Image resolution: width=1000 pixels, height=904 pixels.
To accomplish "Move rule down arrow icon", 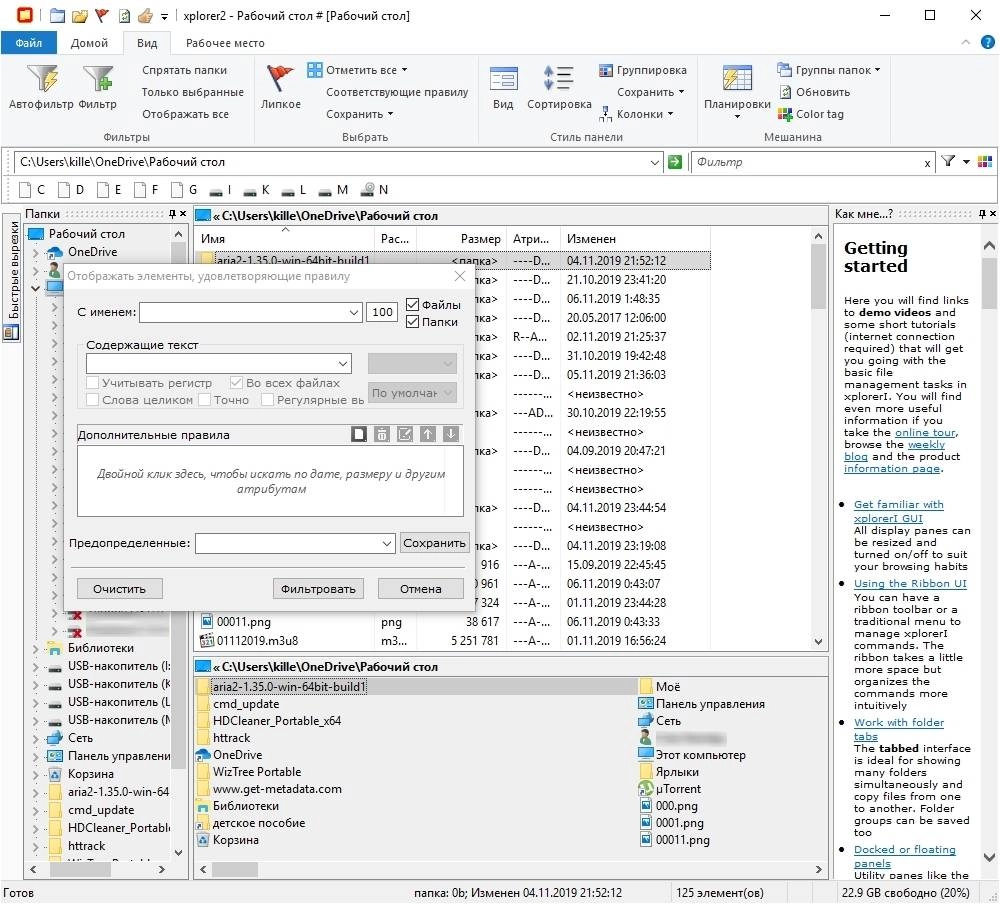I will pos(450,434).
